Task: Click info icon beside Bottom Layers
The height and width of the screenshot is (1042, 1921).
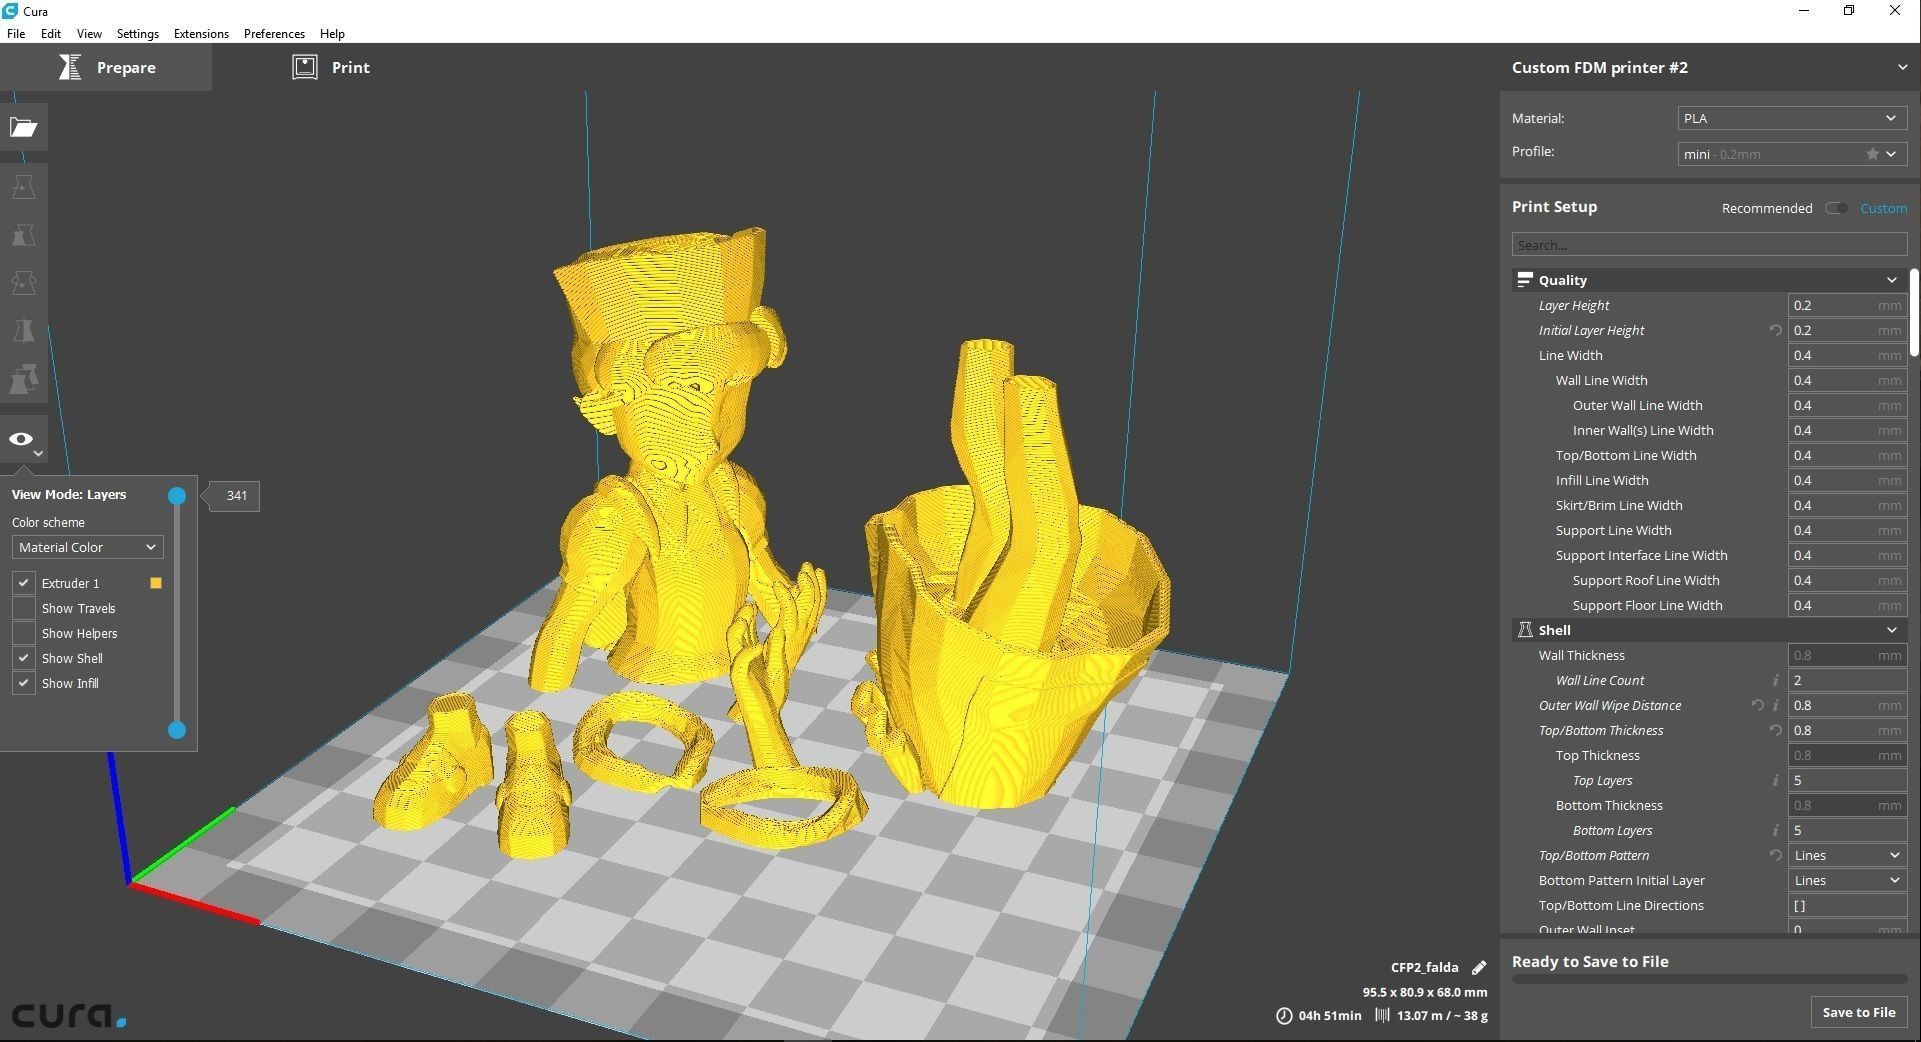Action: pyautogui.click(x=1776, y=830)
